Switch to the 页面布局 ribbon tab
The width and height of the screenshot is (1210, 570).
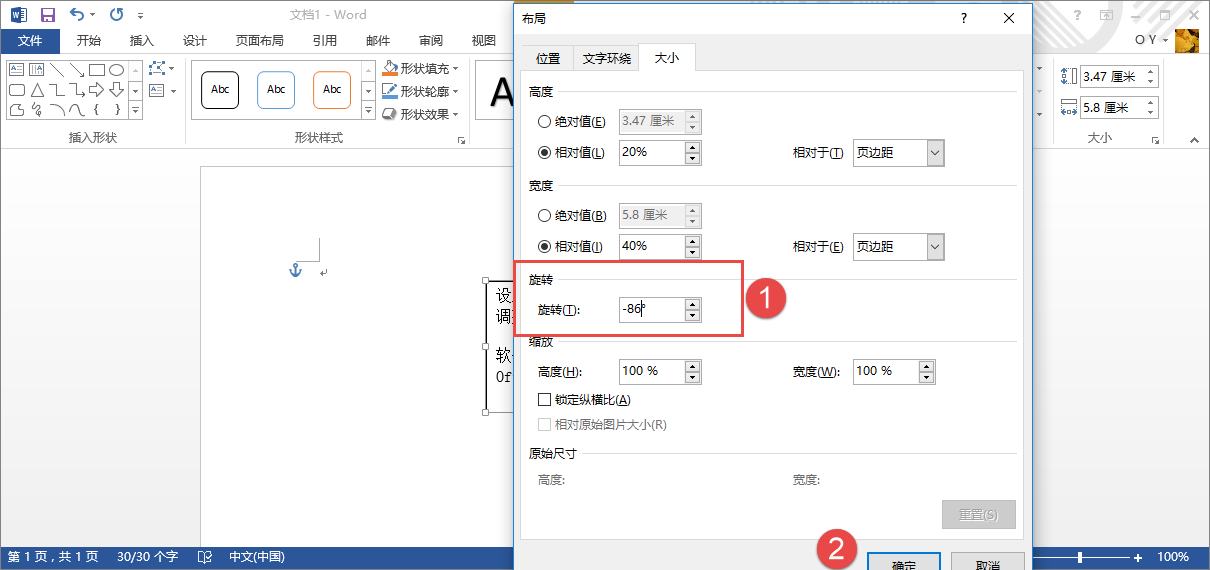tap(260, 41)
